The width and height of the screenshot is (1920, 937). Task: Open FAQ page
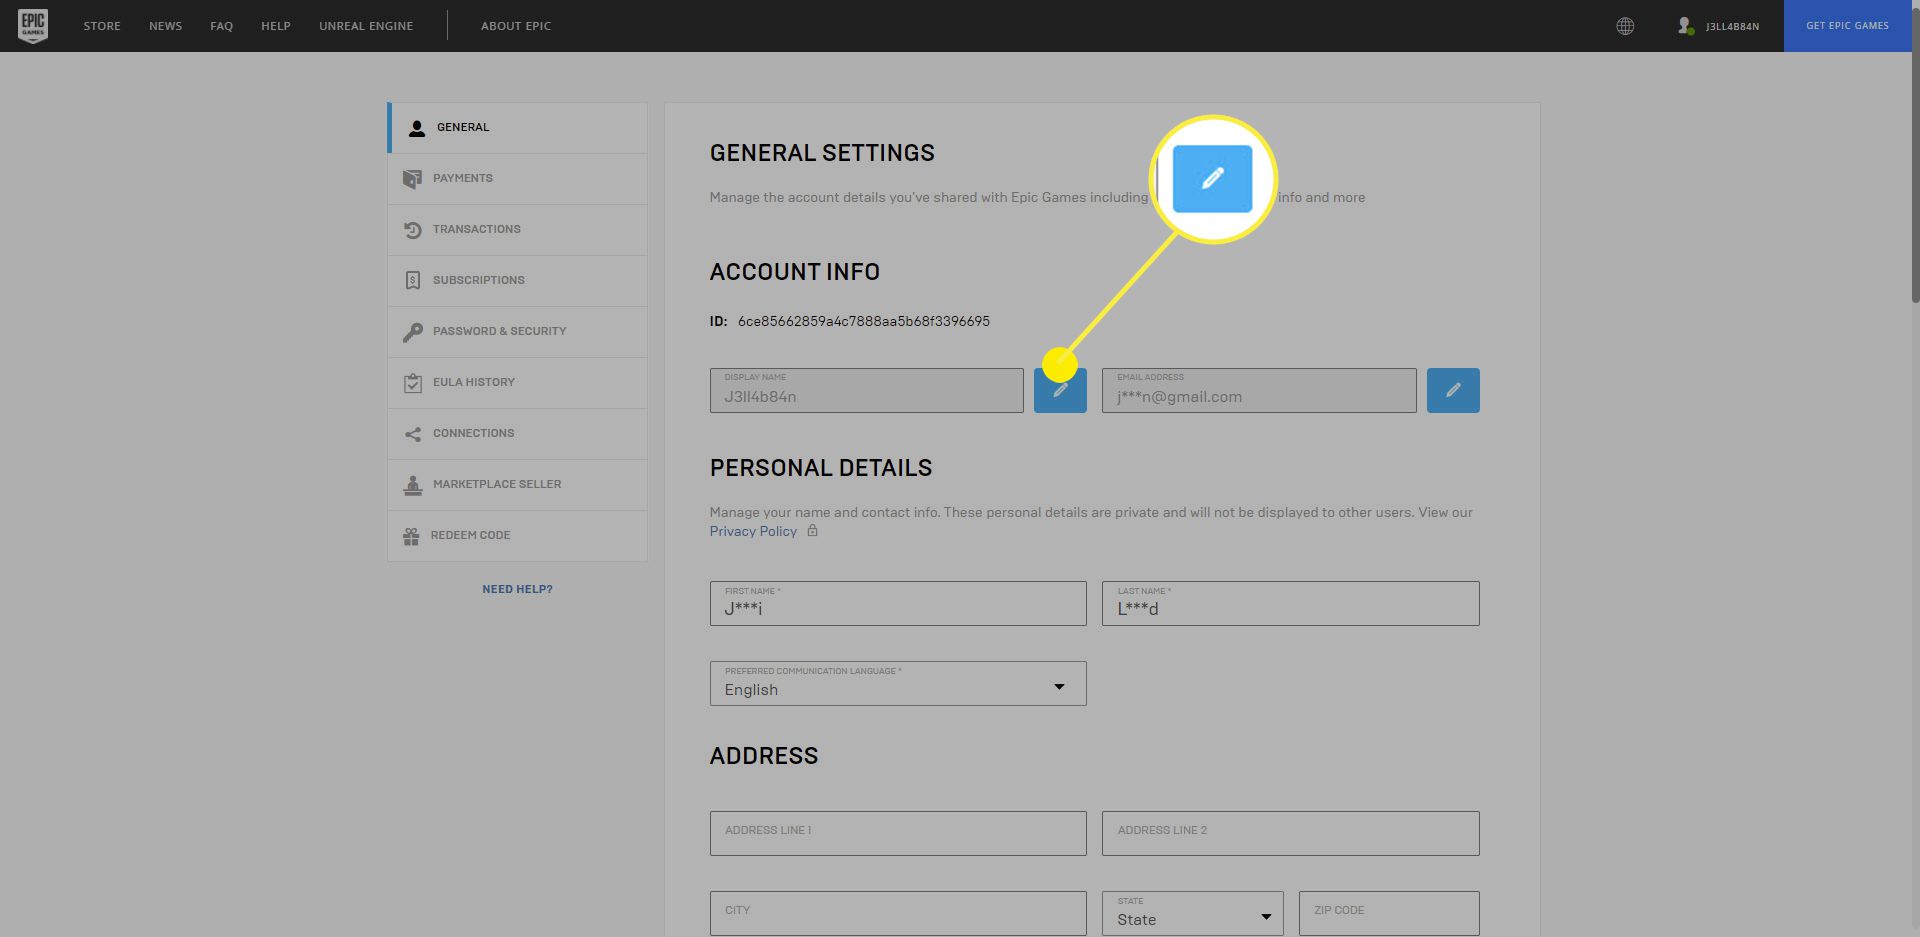point(221,26)
